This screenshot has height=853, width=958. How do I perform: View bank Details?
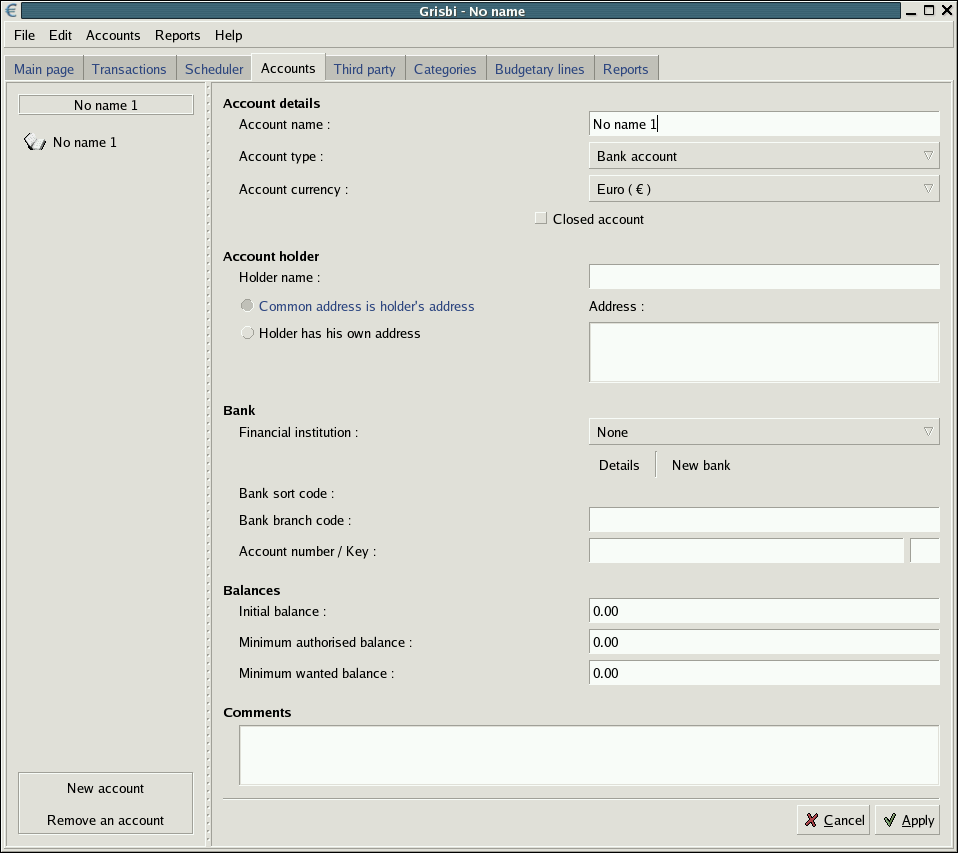tap(619, 465)
